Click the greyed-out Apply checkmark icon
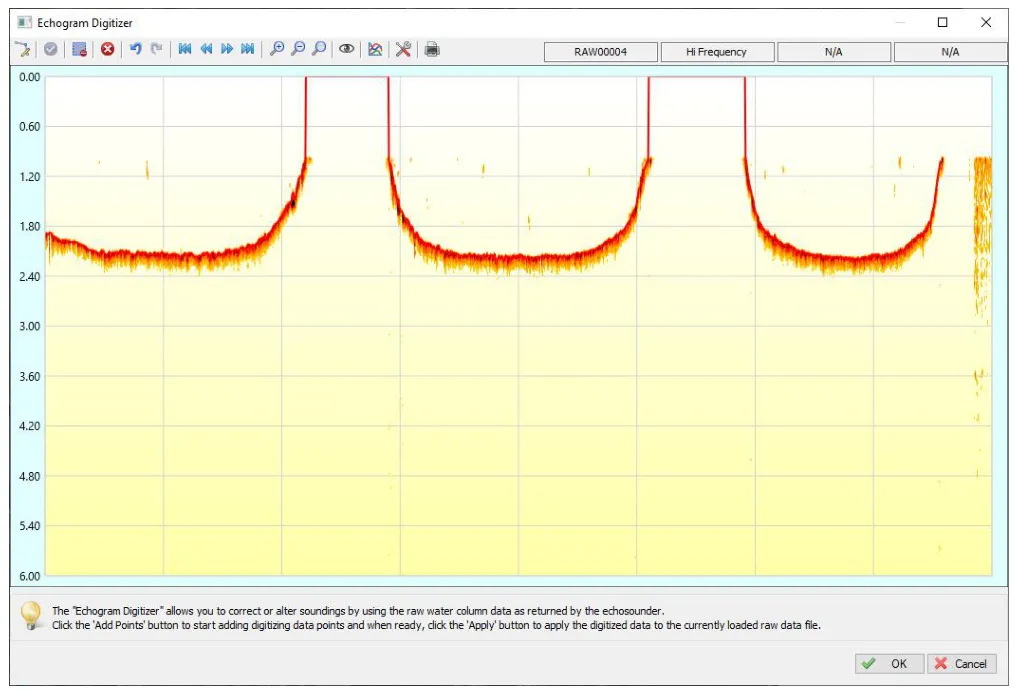The image size is (1018, 694). (51, 49)
